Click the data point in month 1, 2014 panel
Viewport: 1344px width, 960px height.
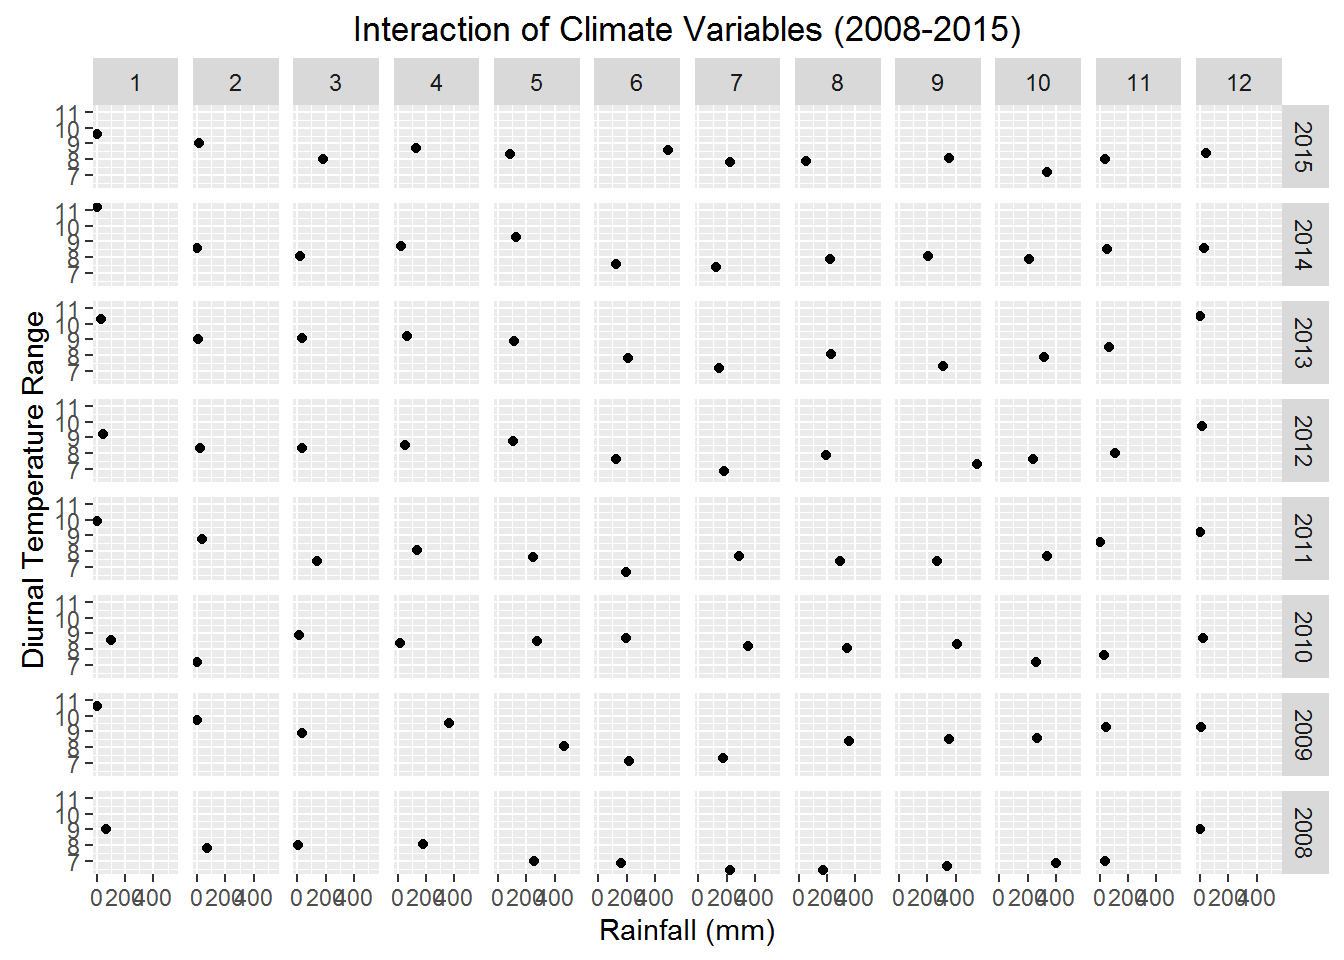coord(97,208)
